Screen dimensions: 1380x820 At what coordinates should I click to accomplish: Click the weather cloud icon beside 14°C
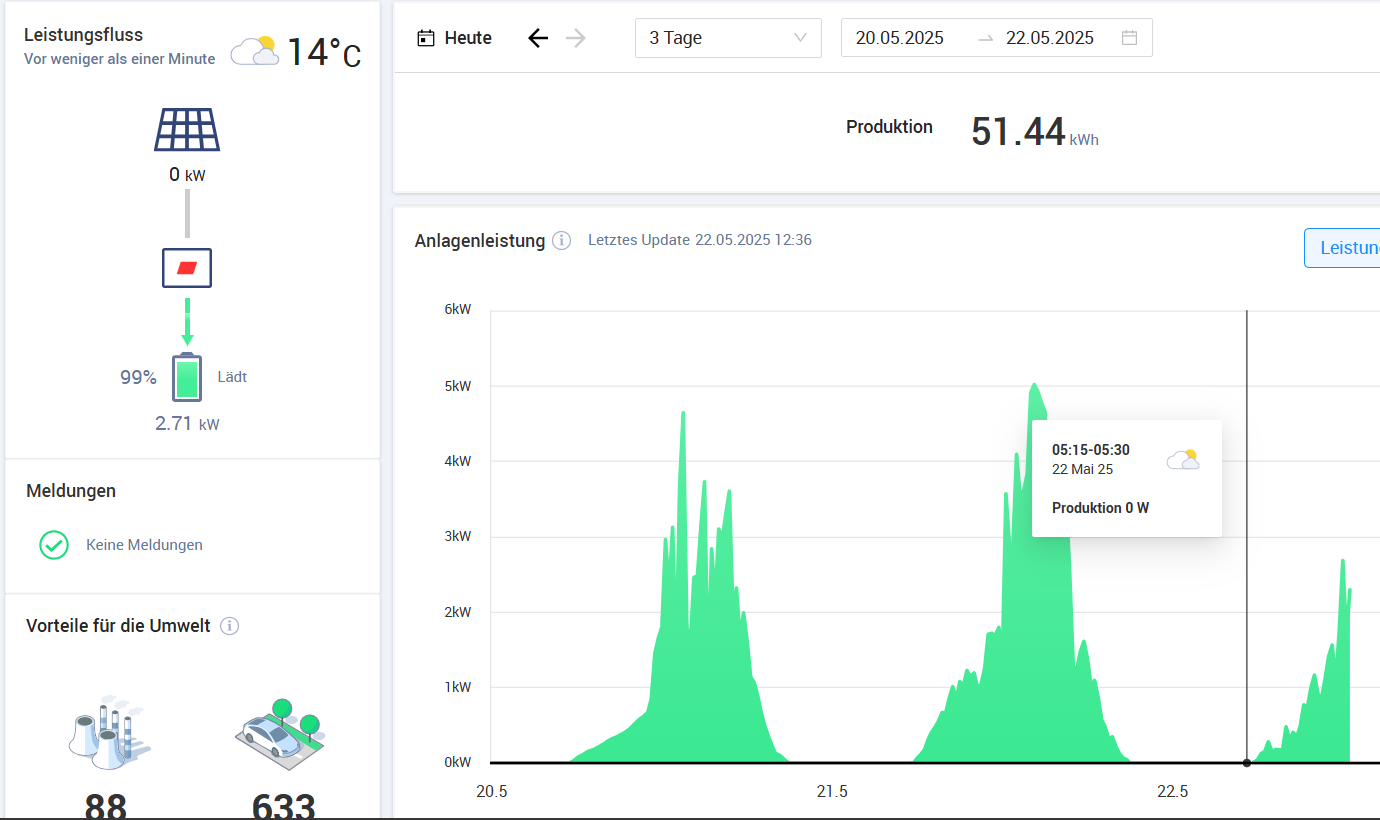tap(254, 51)
